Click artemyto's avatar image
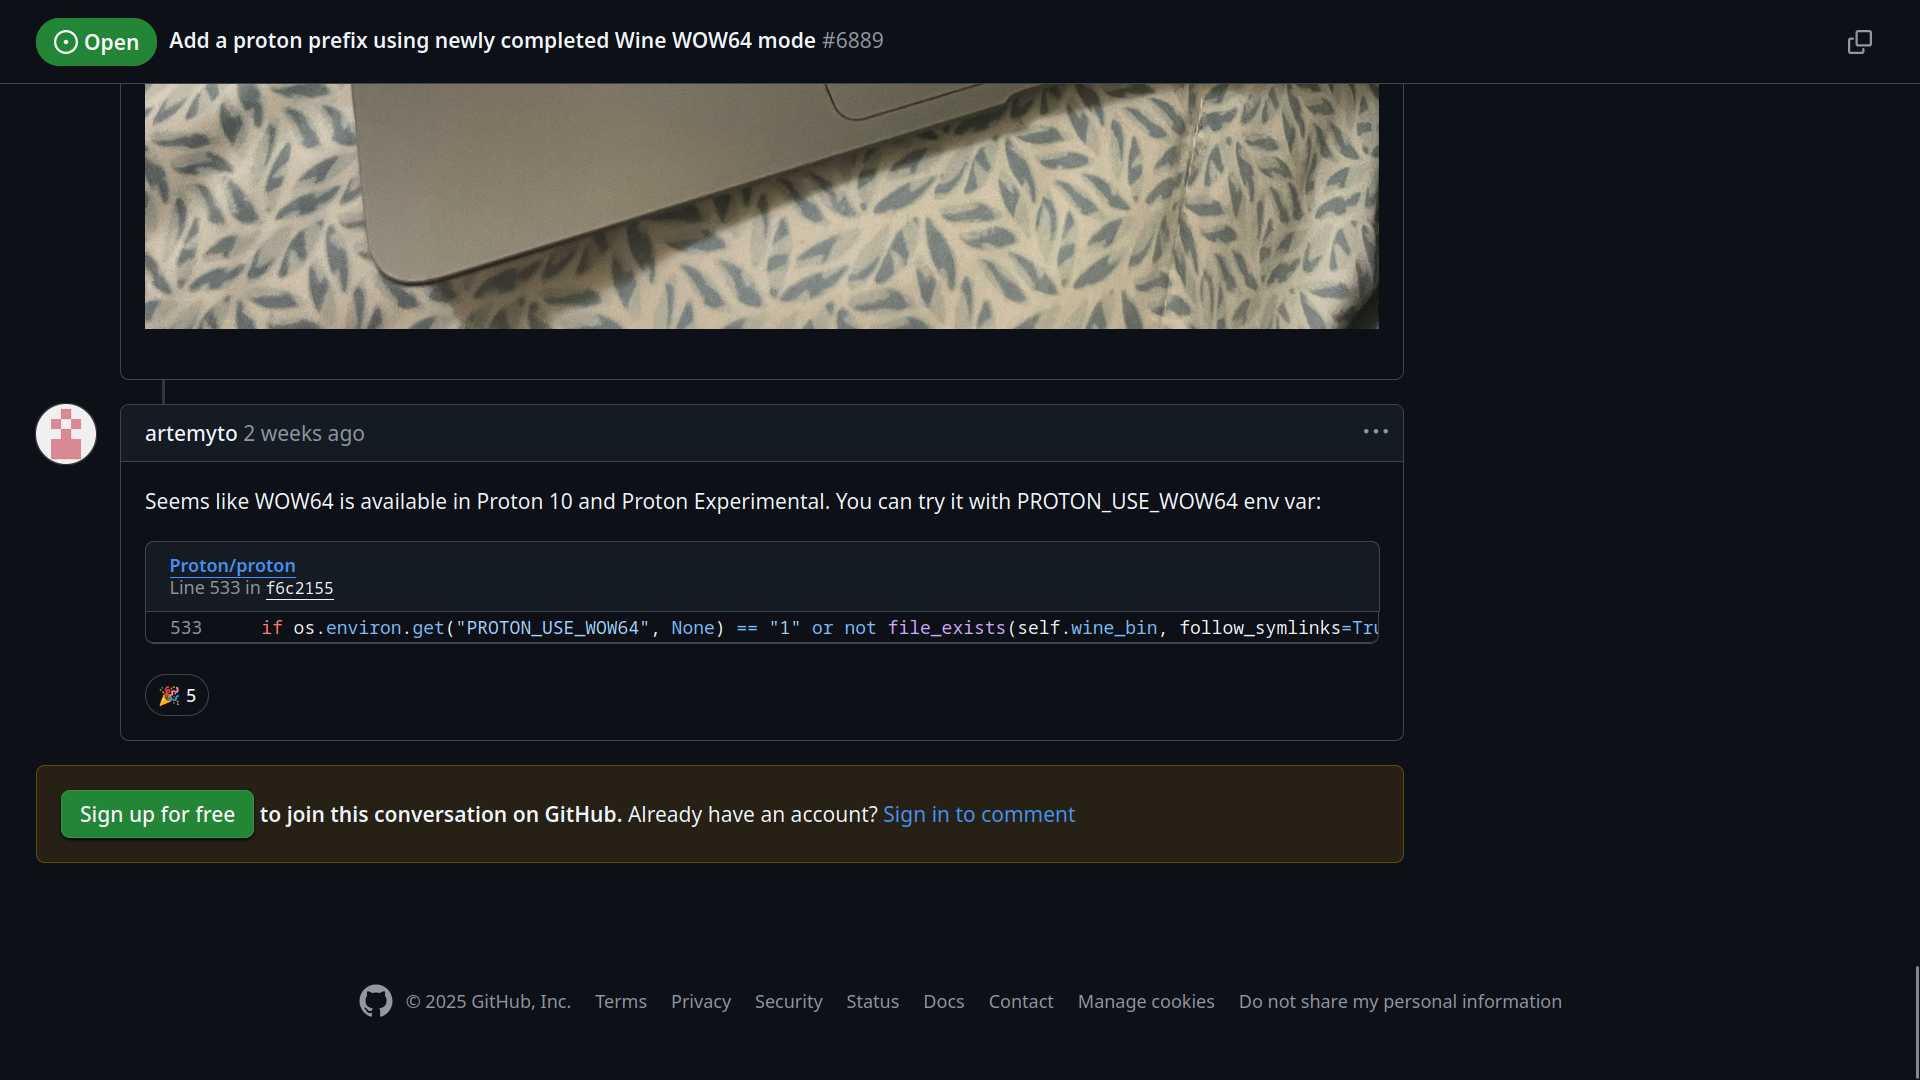The height and width of the screenshot is (1080, 1920). pos(66,434)
